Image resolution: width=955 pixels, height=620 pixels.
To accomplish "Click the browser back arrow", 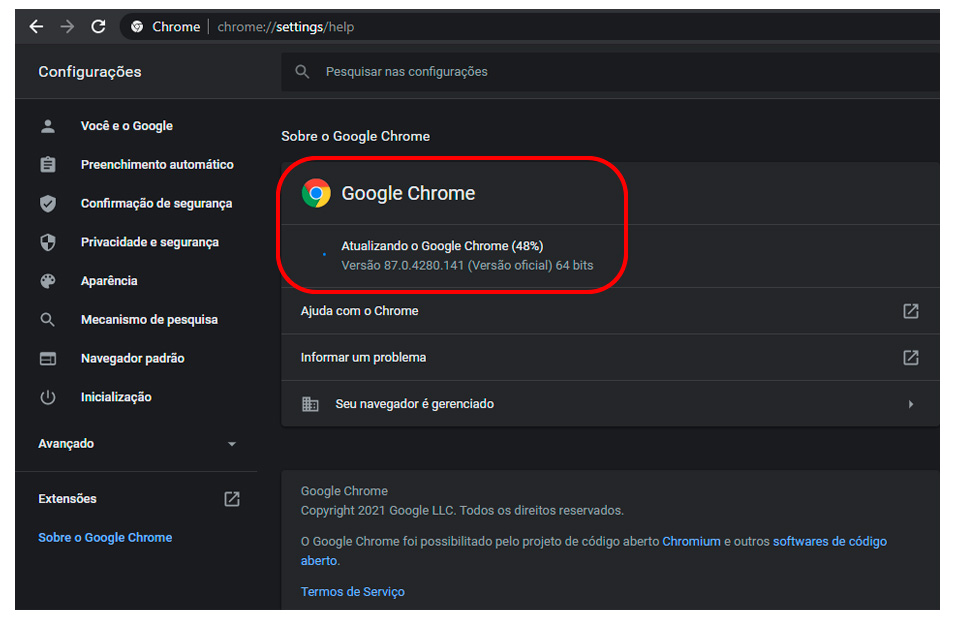I will point(36,27).
